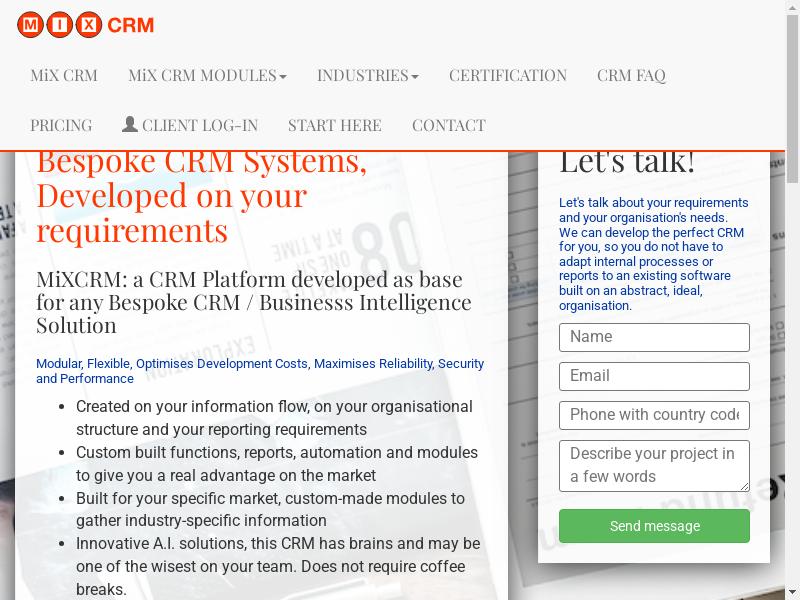Click the Let's talk! form heading
The height and width of the screenshot is (600, 800).
pyautogui.click(x=626, y=161)
